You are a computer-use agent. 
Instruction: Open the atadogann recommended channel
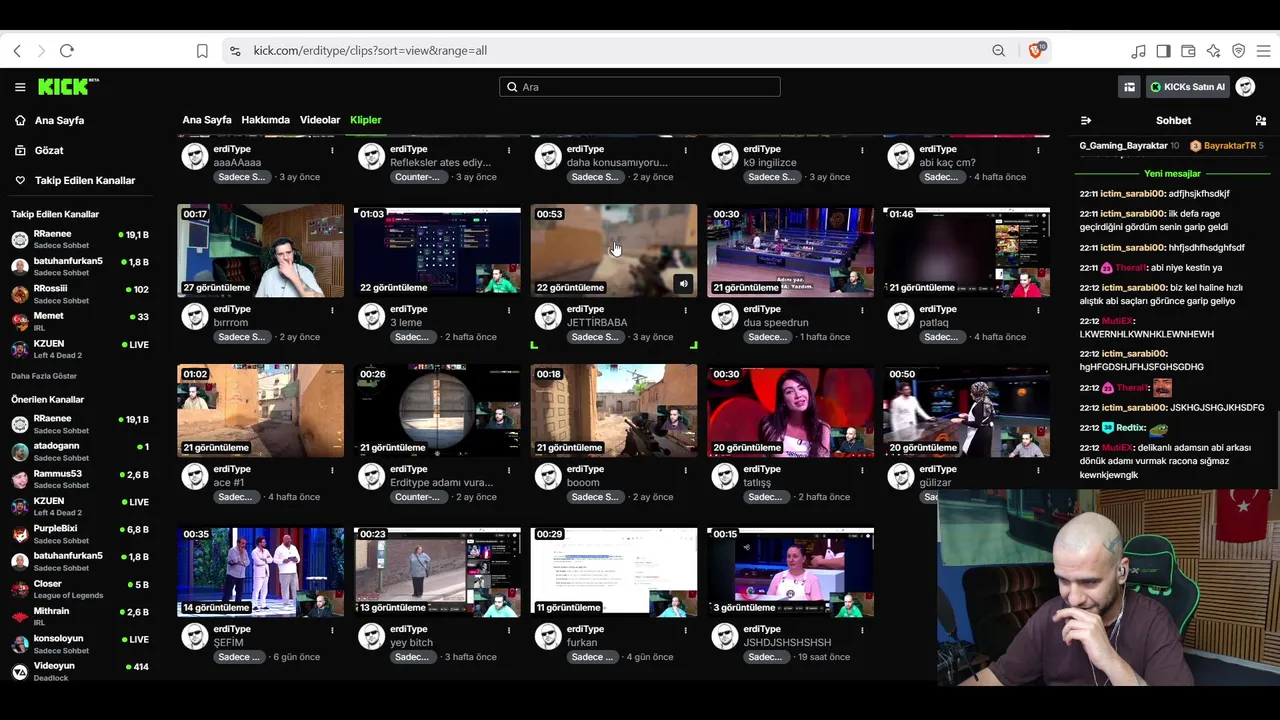80,451
